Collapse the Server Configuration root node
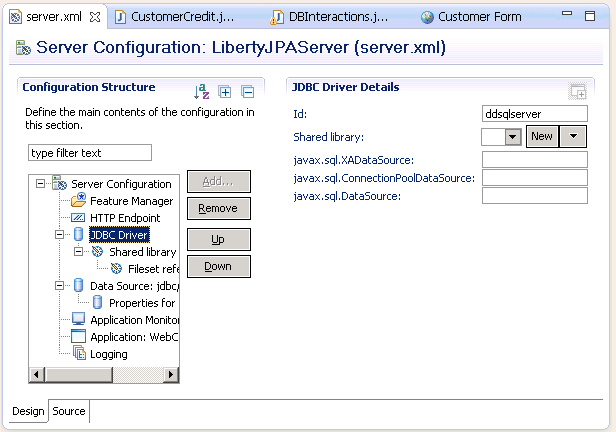 coord(41,184)
